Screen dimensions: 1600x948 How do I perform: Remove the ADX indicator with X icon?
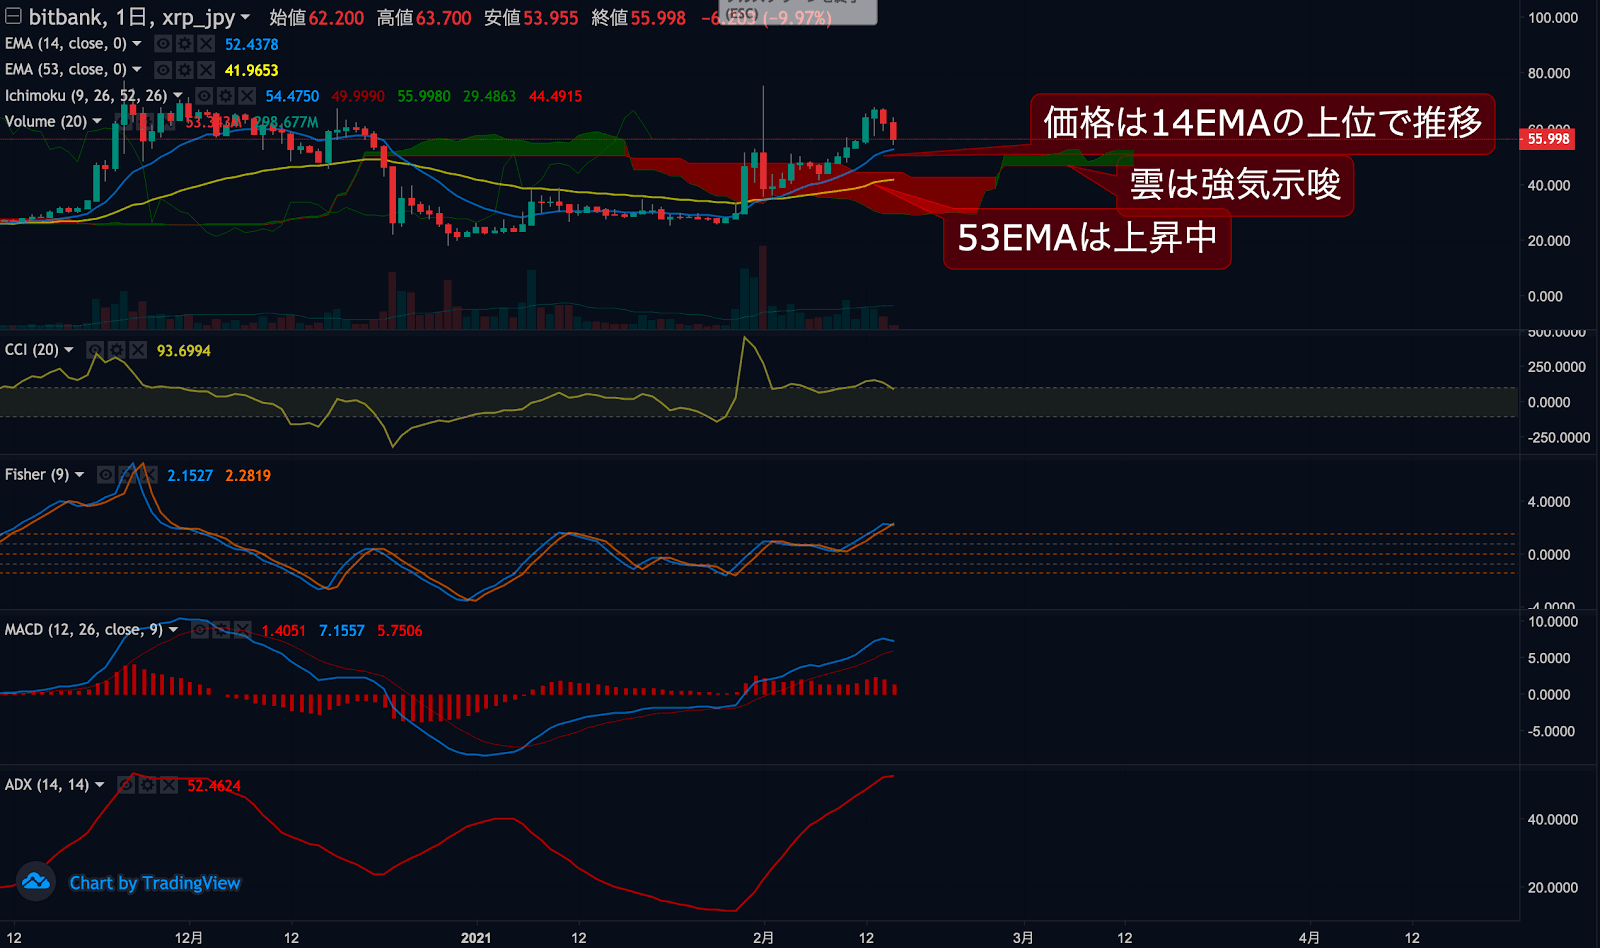[x=169, y=785]
